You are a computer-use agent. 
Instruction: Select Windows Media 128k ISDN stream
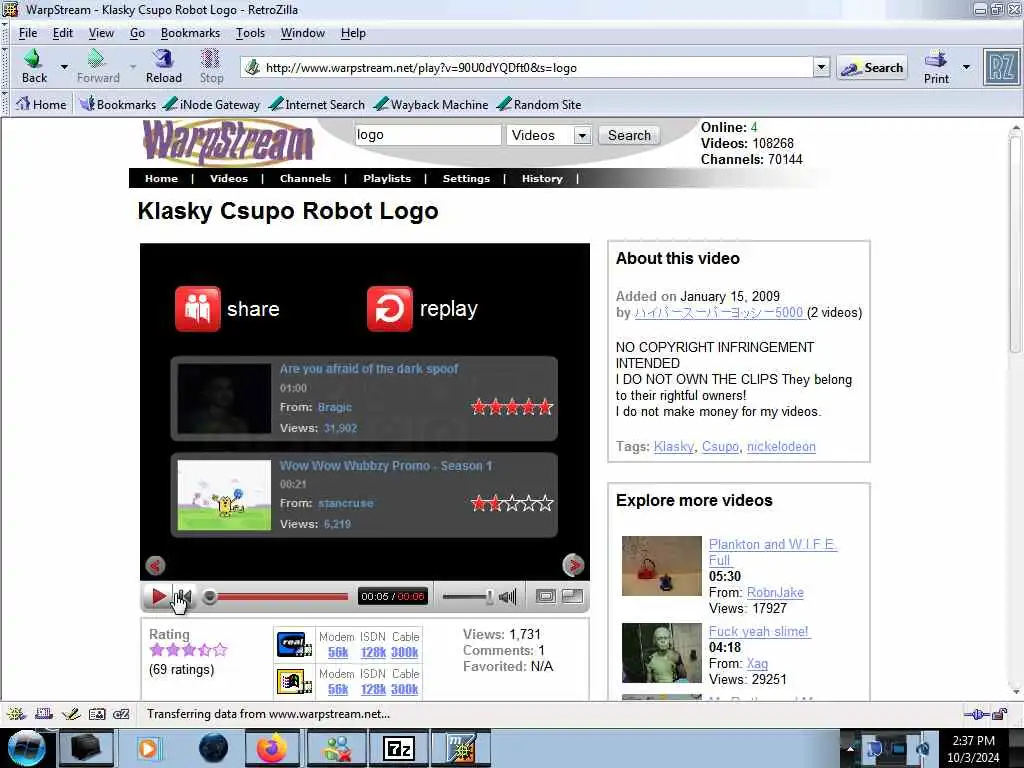[x=374, y=689]
